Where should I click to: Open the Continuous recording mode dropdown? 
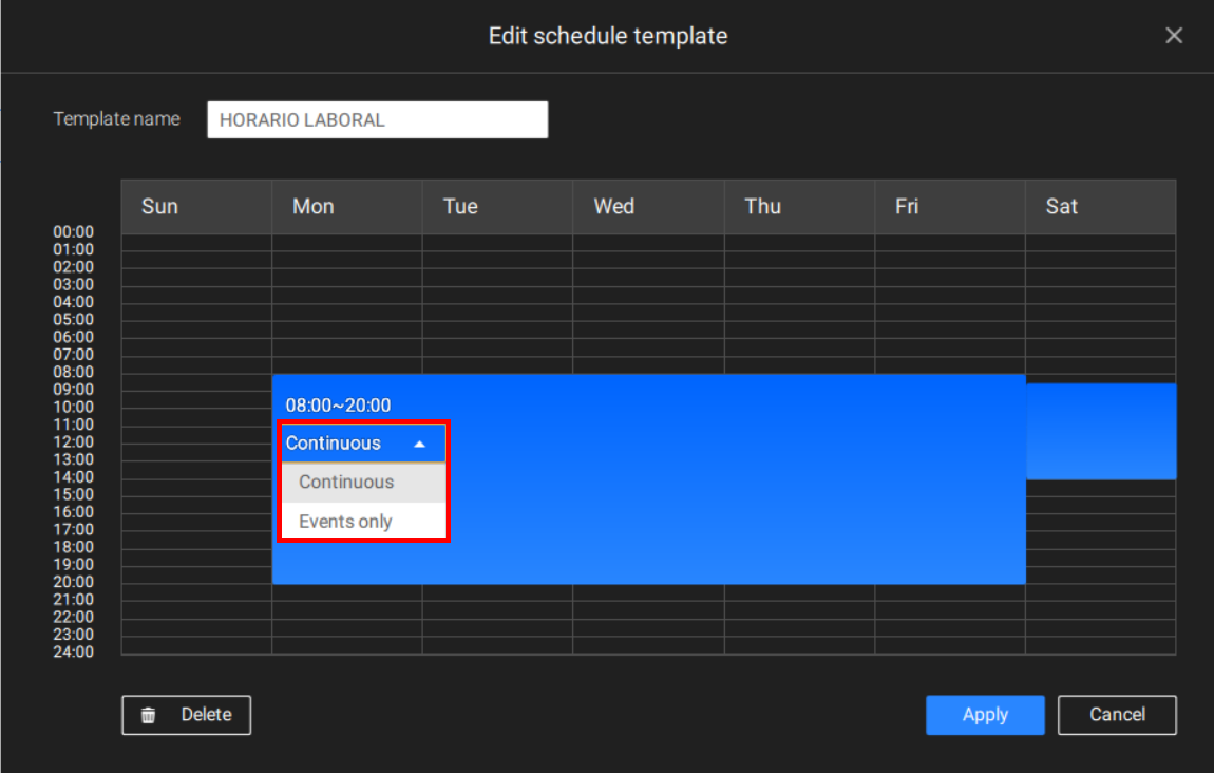tap(364, 443)
